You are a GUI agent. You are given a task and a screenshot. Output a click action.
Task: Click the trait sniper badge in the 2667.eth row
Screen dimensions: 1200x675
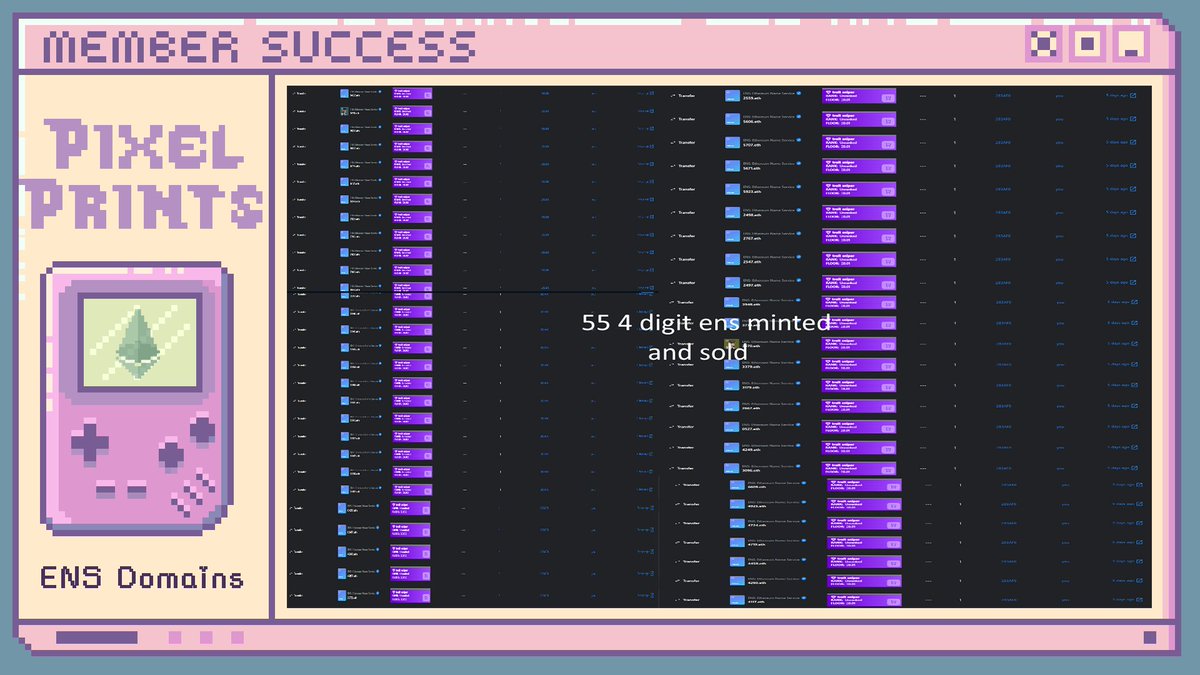(859, 406)
